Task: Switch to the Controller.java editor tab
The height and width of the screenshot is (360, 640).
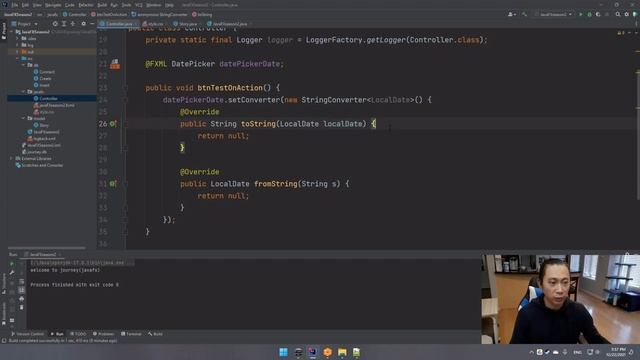Action: coord(118,24)
